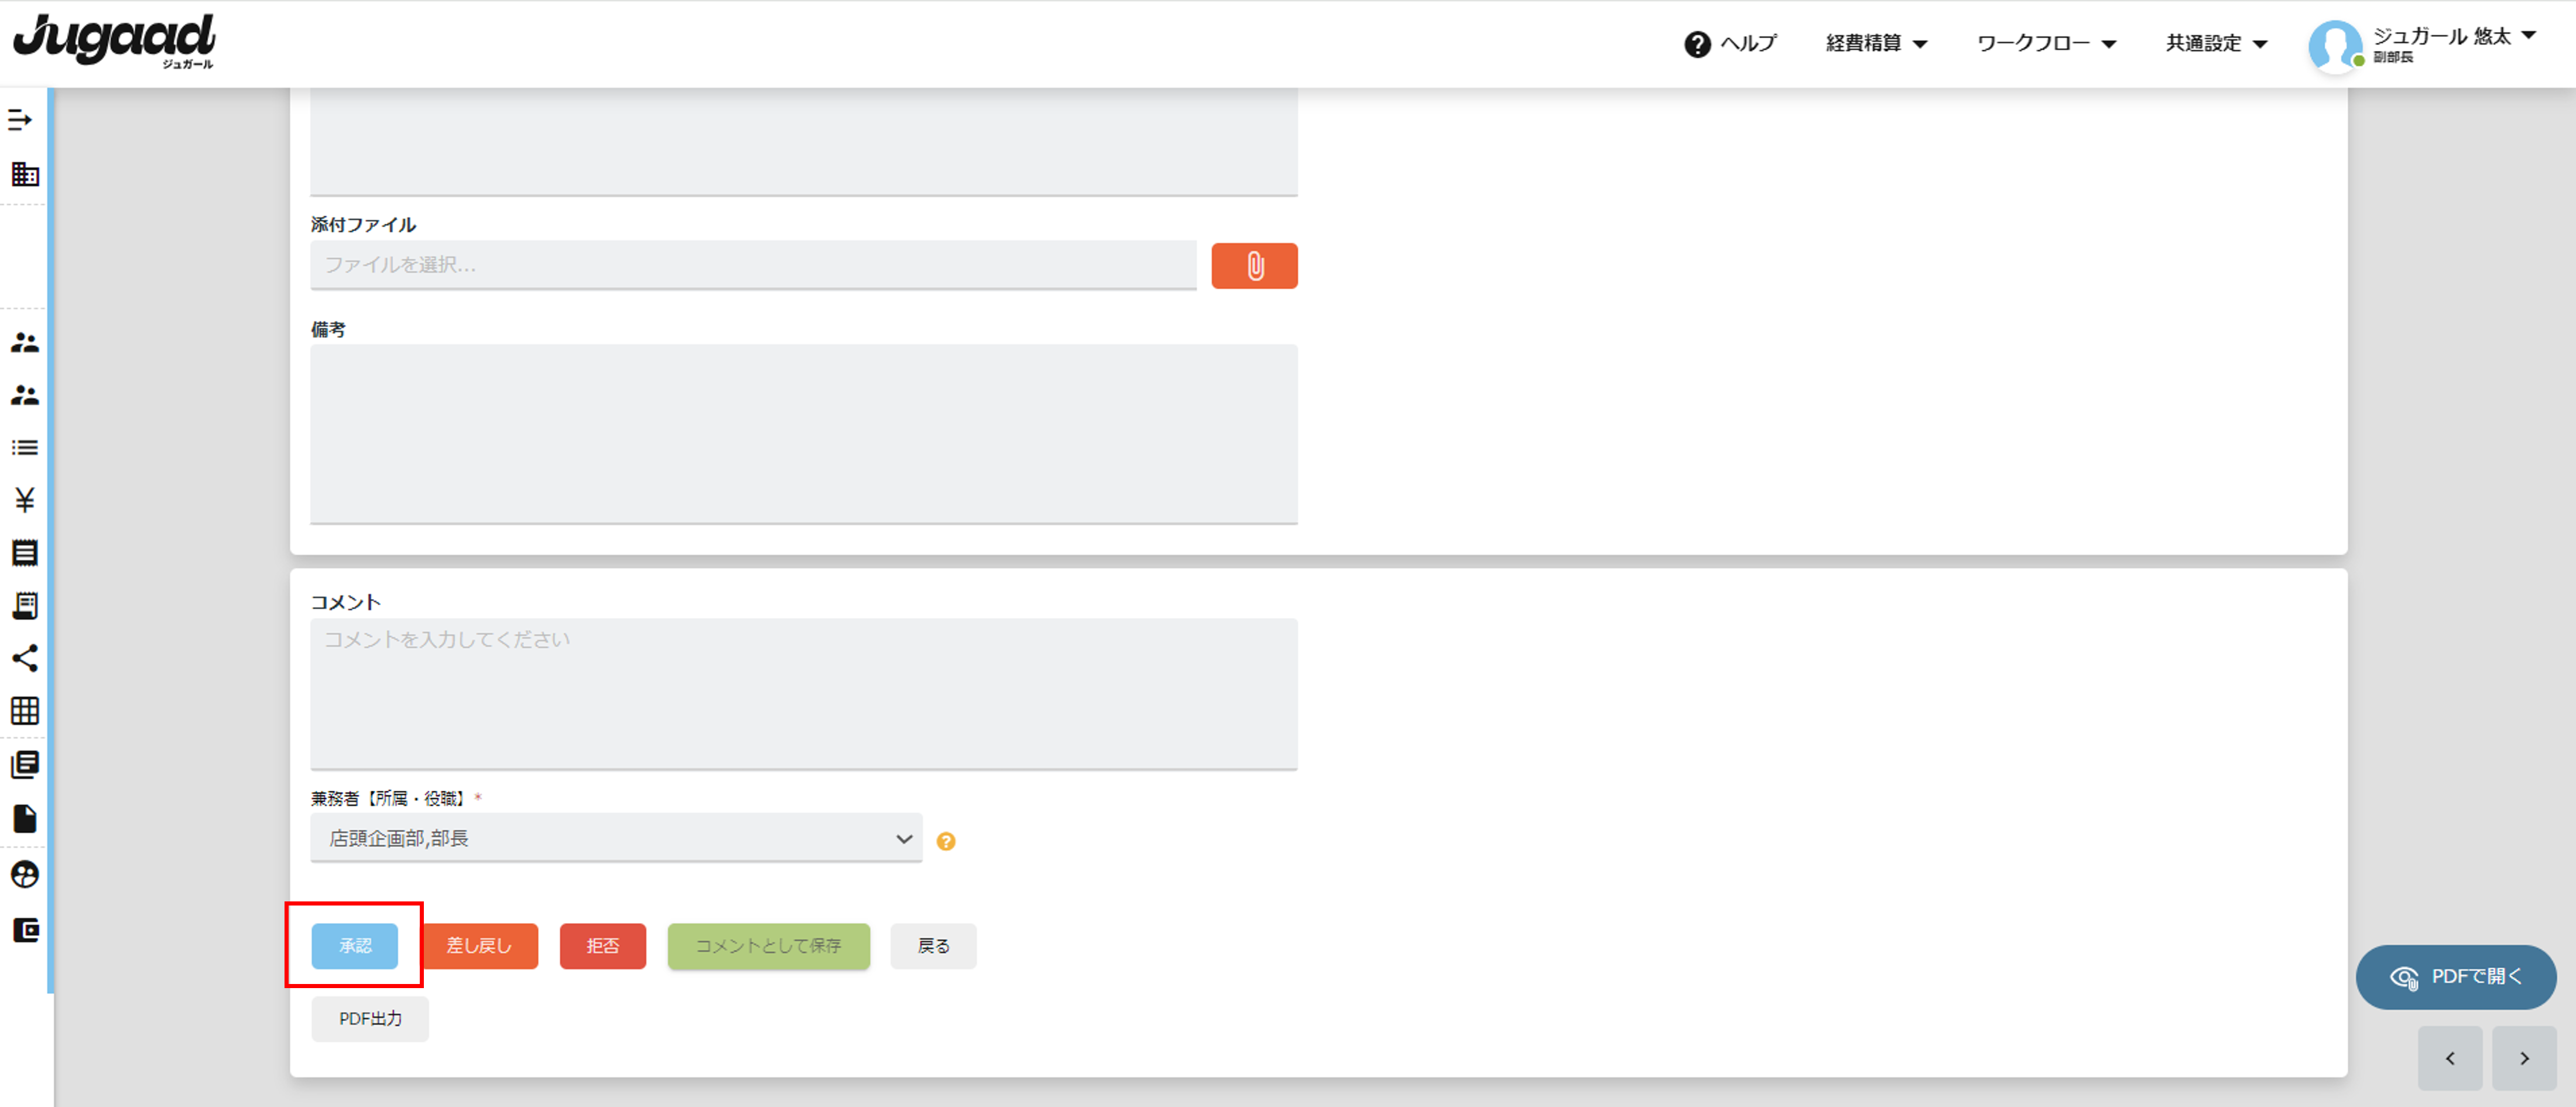Click the document file icon in sidebar
Screen dimensions: 2576x1107
coord(25,818)
